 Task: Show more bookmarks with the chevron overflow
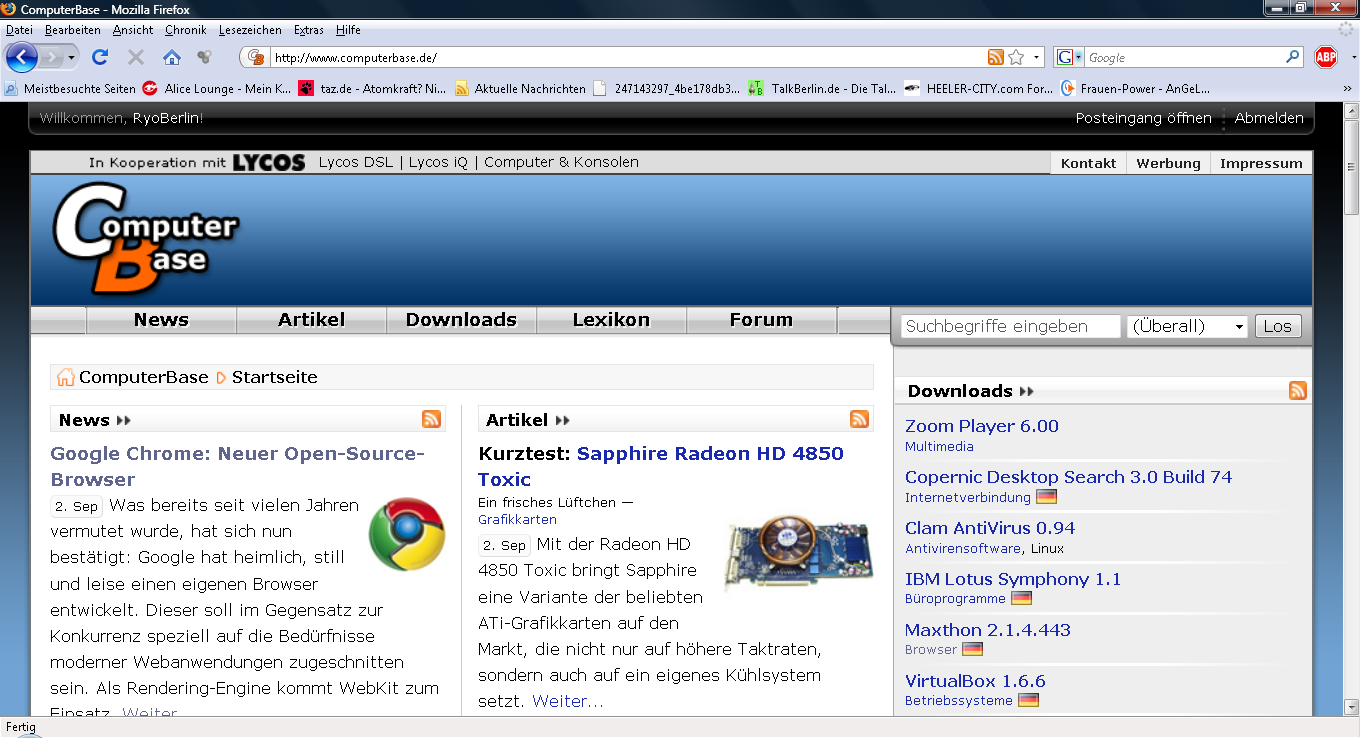(x=1347, y=89)
